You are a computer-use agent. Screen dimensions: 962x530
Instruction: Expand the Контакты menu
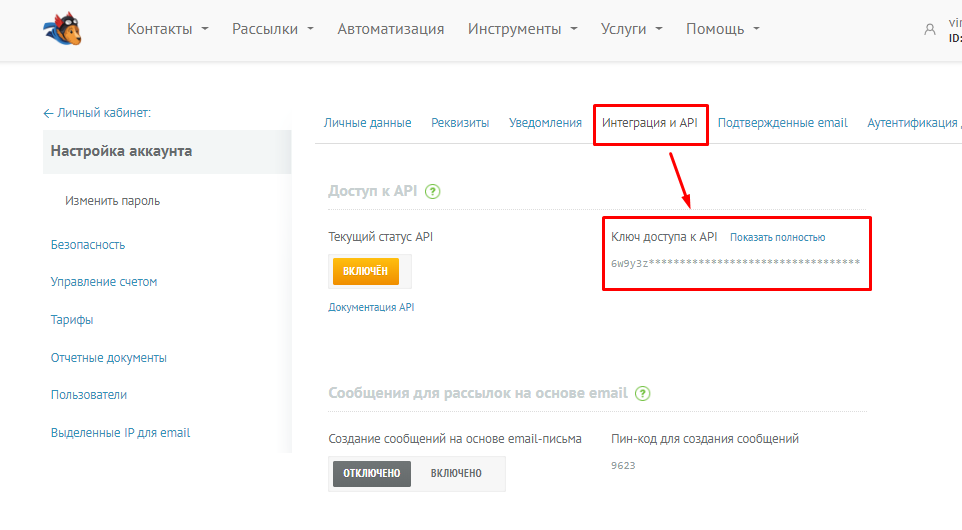[x=167, y=29]
